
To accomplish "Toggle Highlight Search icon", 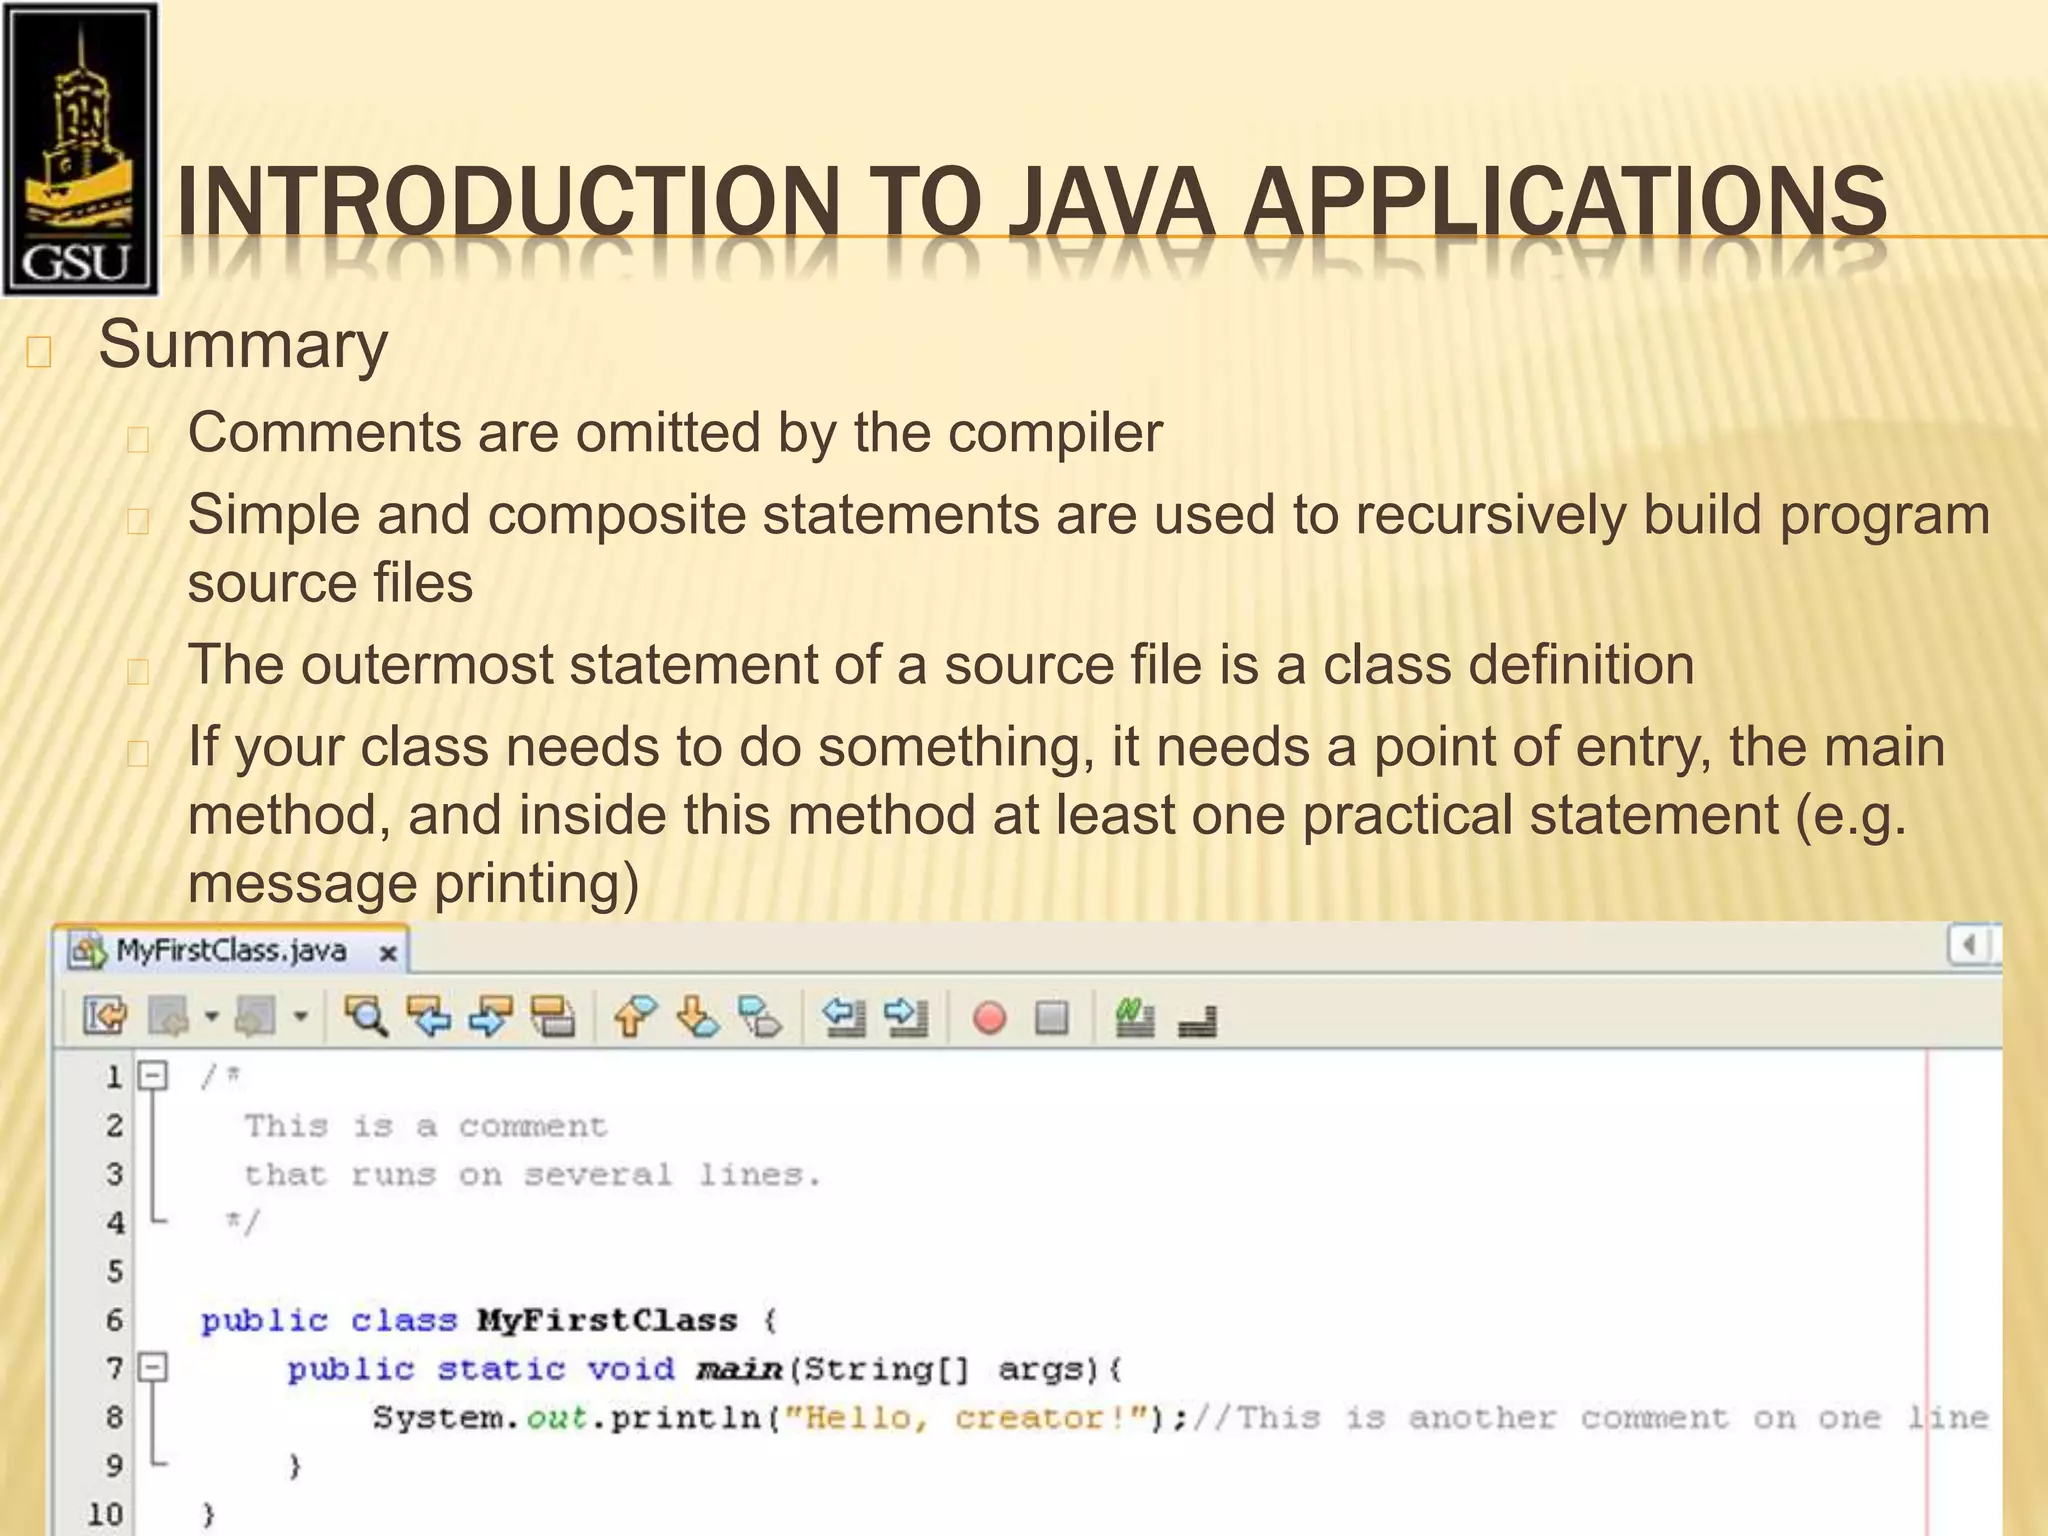I will [x=553, y=1017].
